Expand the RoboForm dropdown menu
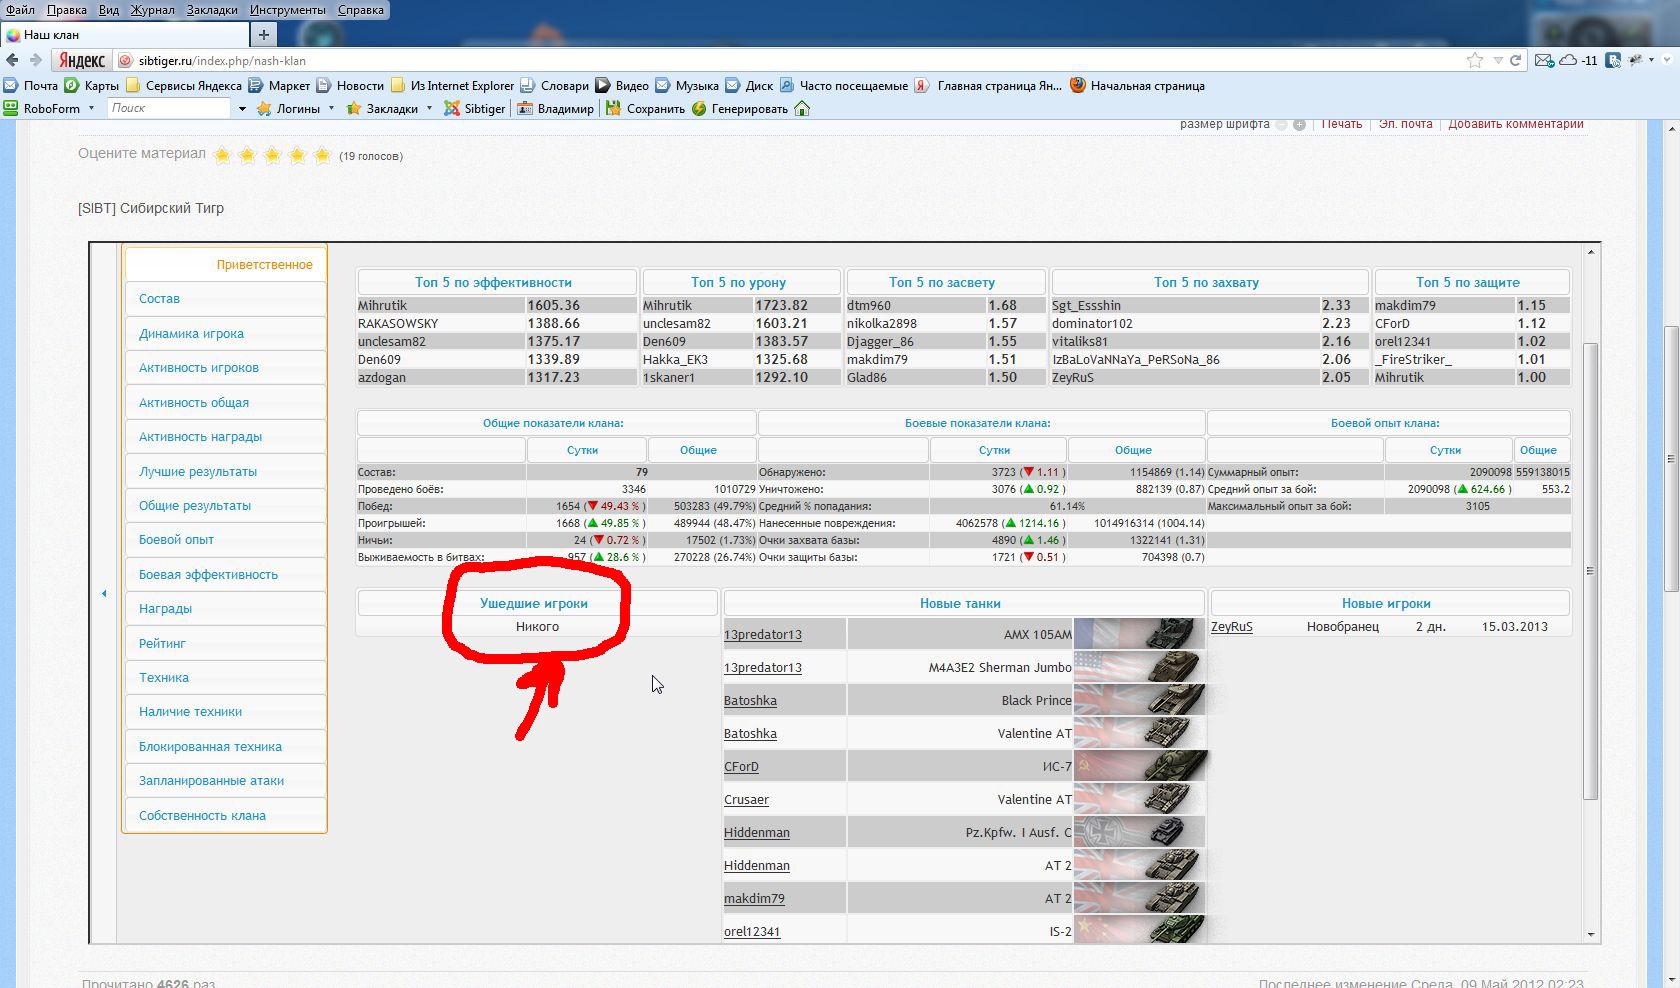This screenshot has height=988, width=1680. click(91, 109)
